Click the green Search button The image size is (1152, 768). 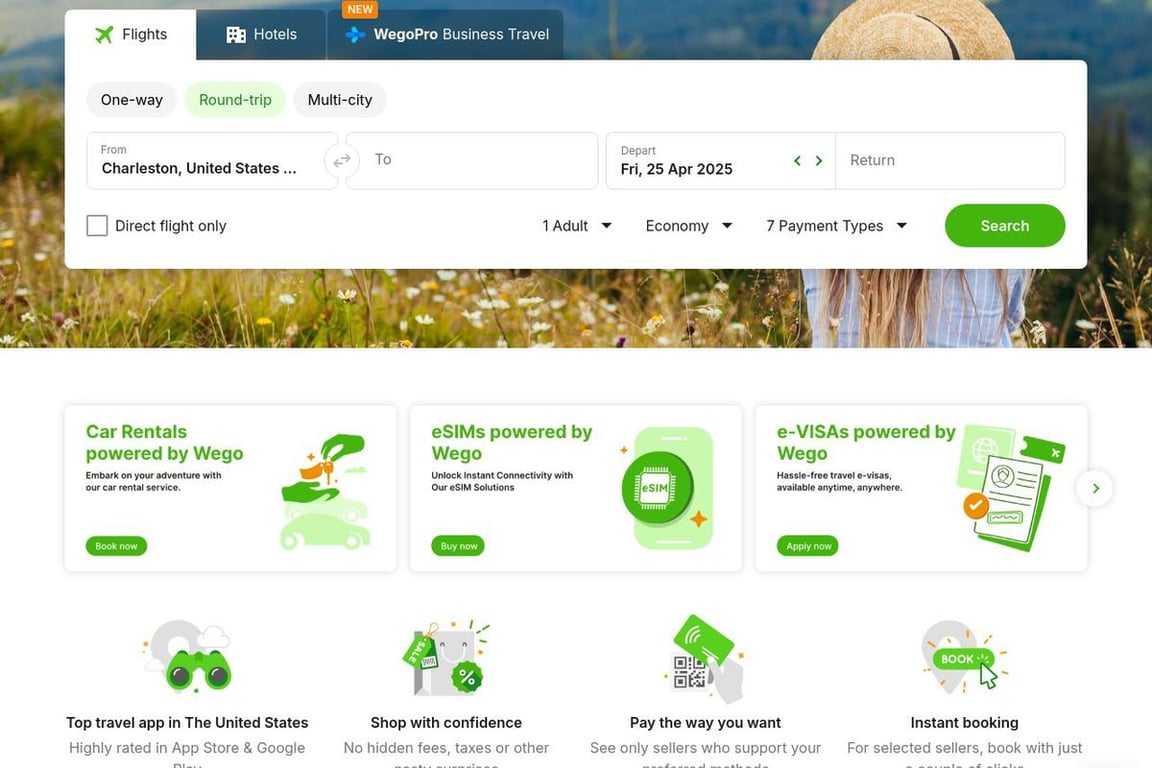pyautogui.click(x=1004, y=226)
